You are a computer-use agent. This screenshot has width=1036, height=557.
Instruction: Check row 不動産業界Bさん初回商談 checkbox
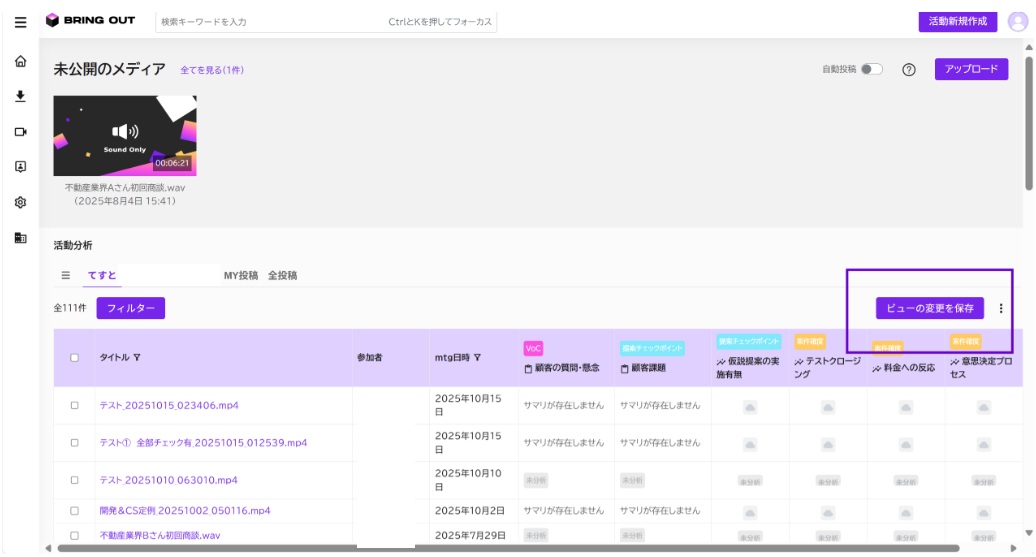[75, 535]
